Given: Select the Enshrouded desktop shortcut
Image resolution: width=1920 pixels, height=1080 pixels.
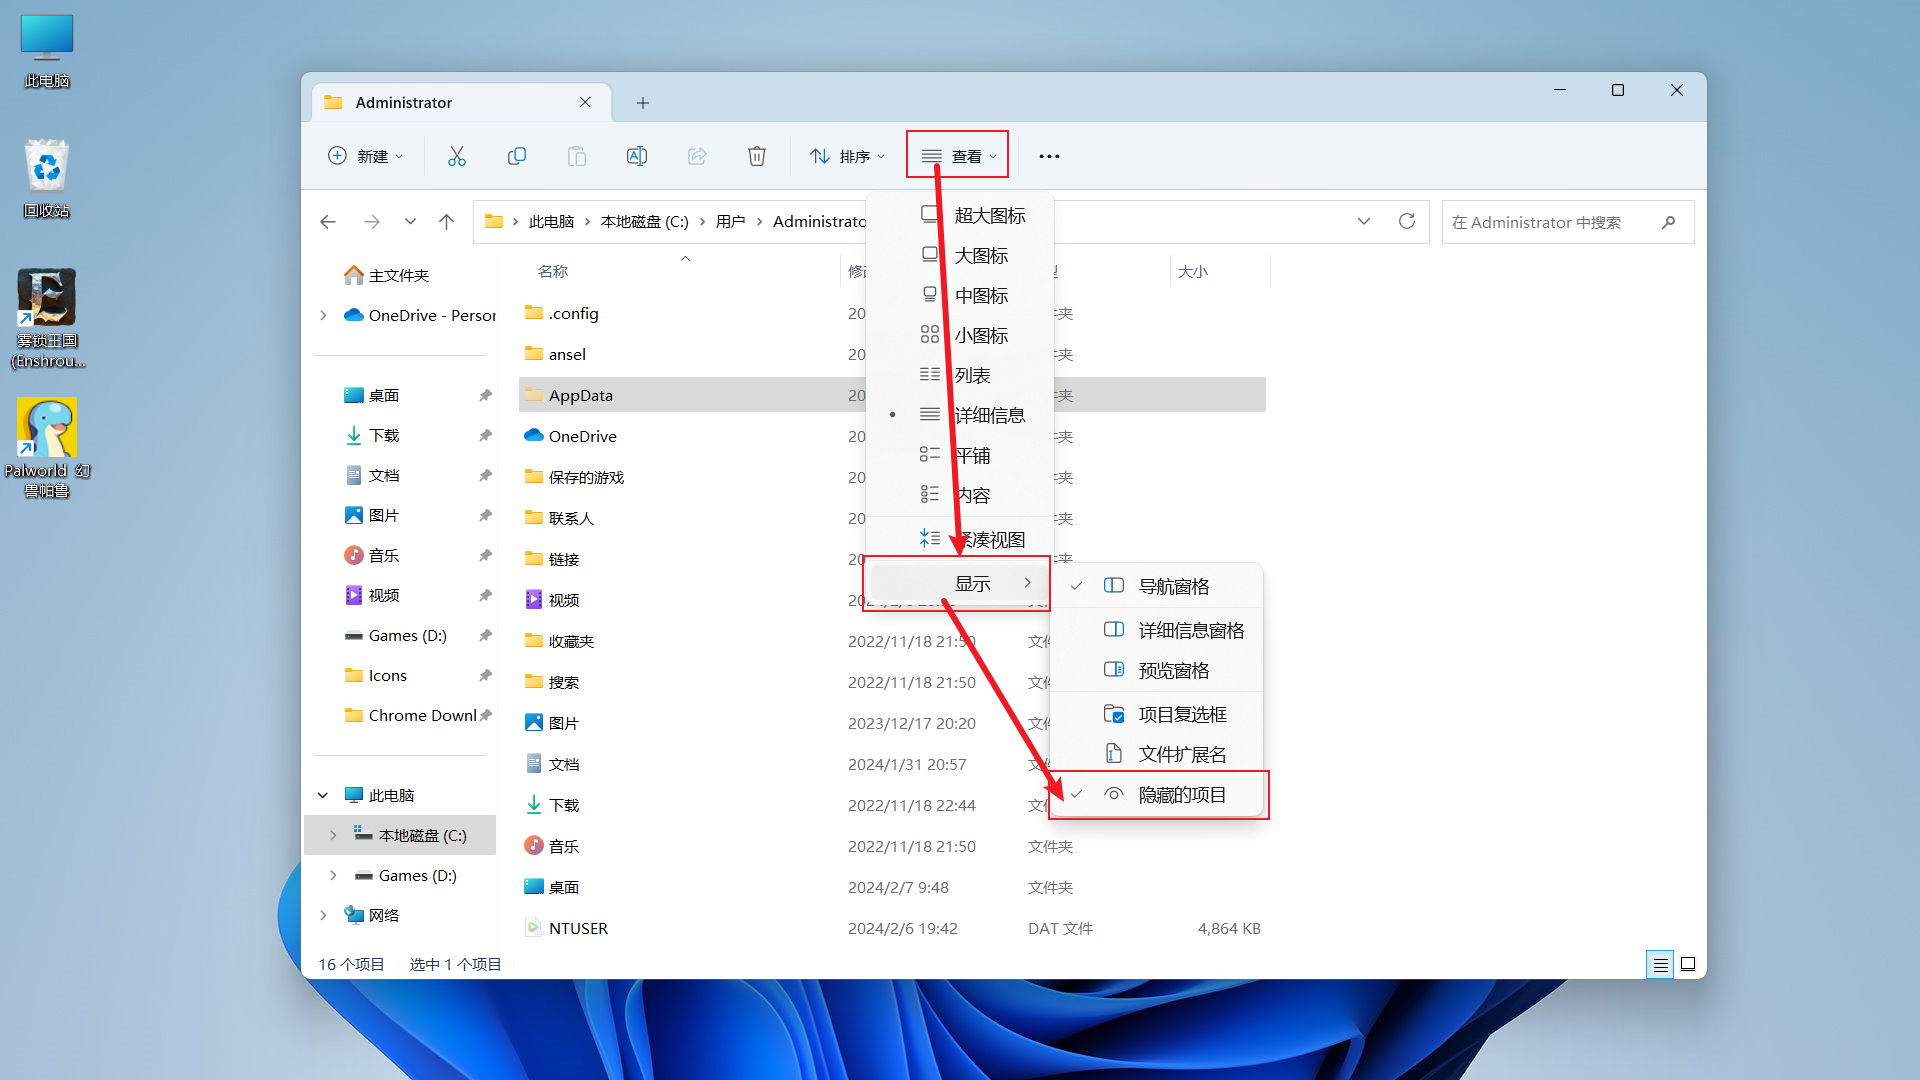Looking at the screenshot, I should click(47, 319).
